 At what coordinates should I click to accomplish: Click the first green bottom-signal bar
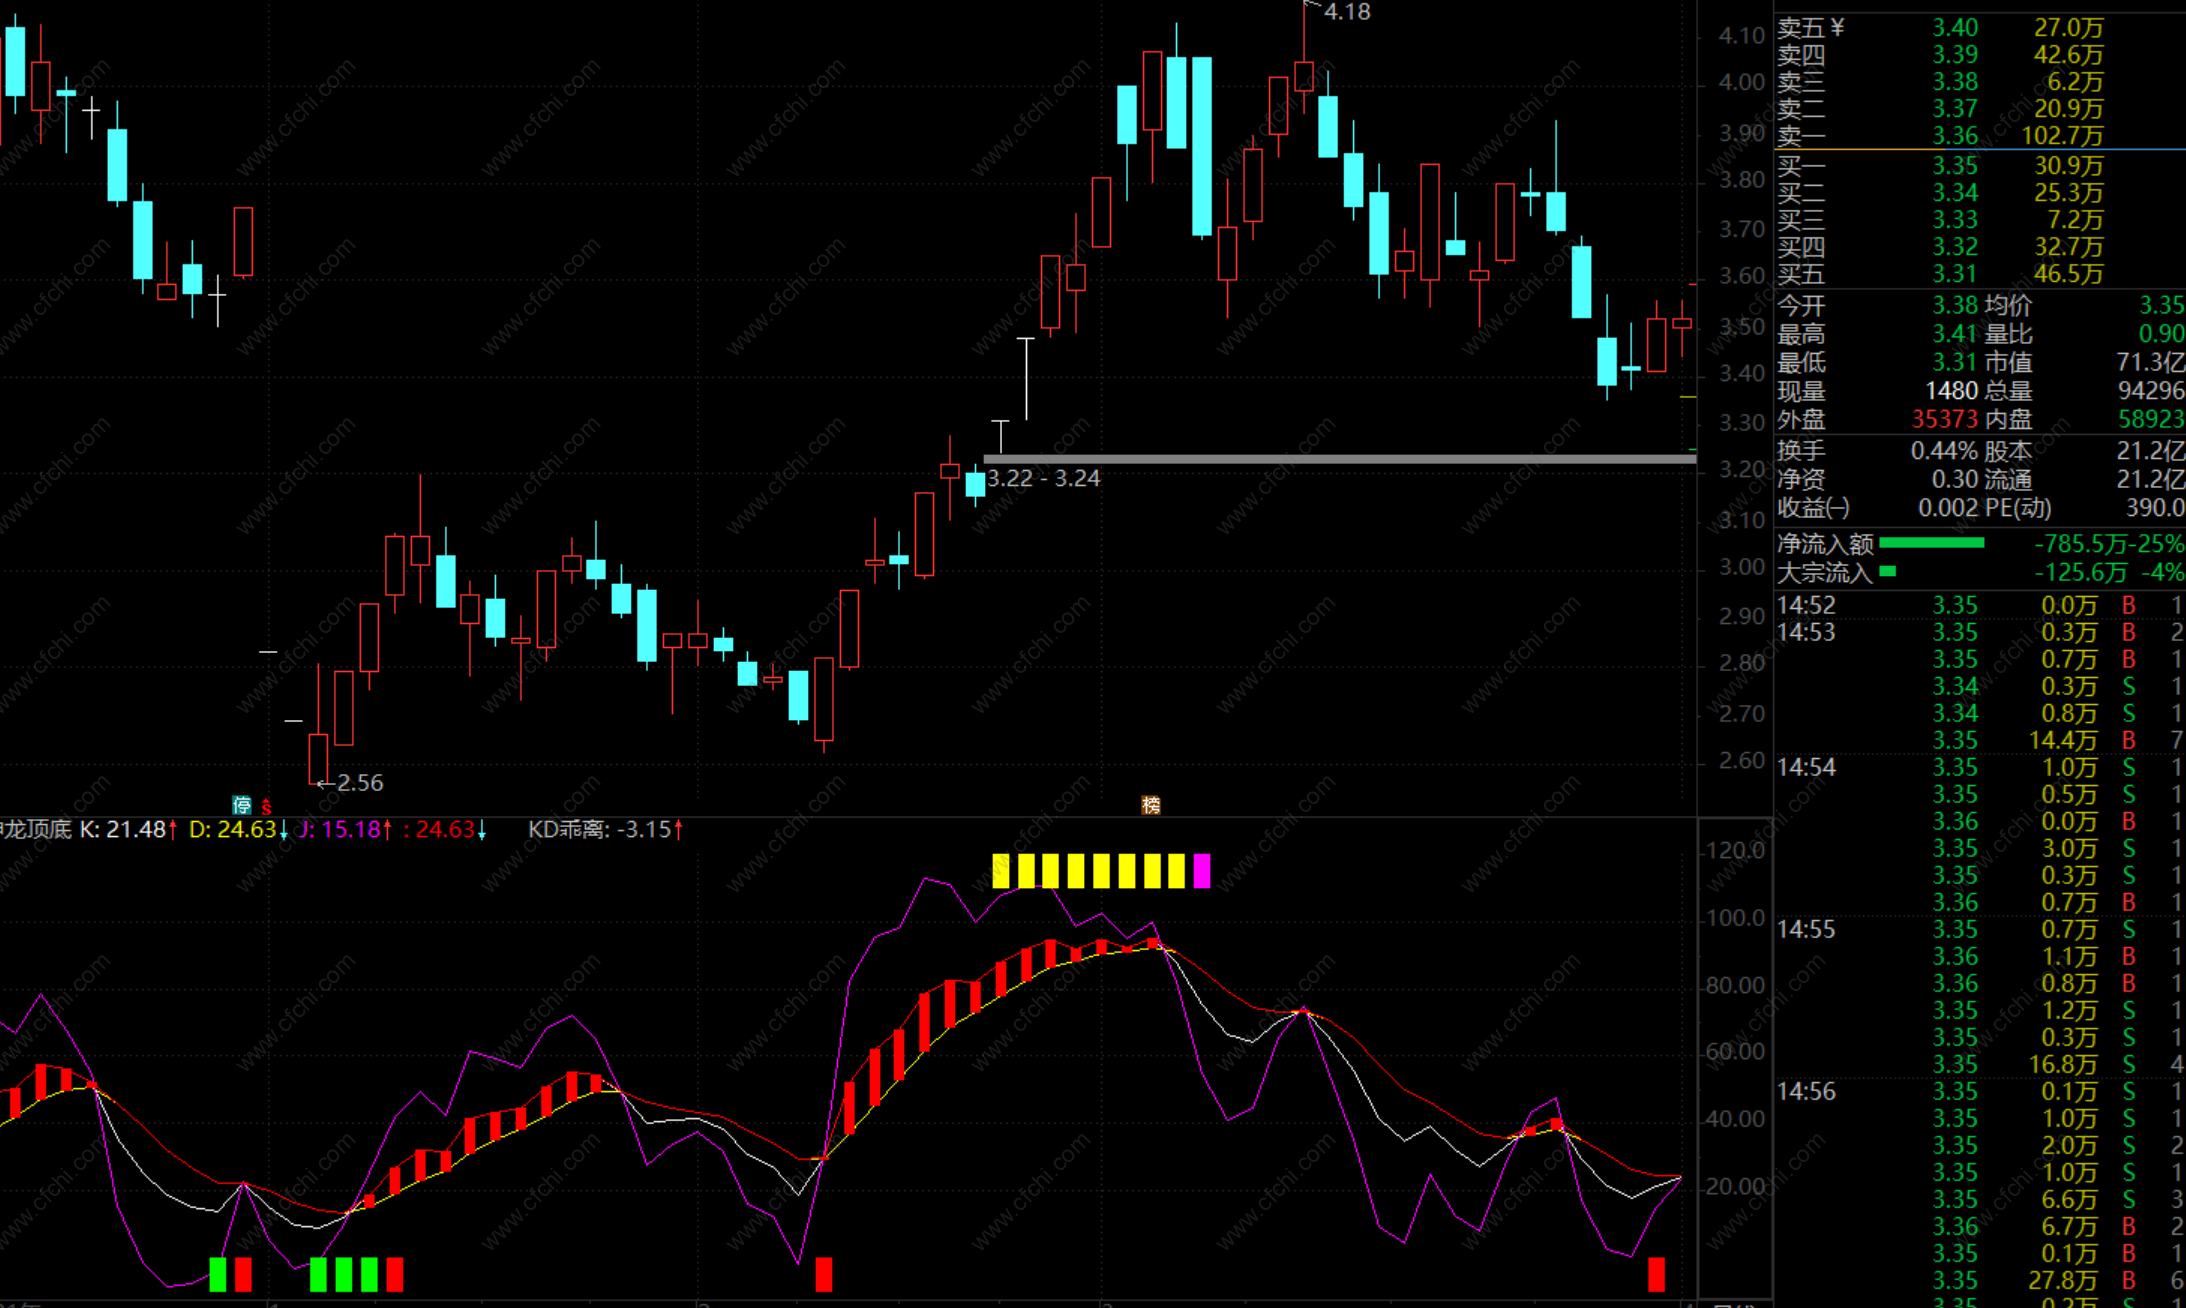click(218, 1274)
